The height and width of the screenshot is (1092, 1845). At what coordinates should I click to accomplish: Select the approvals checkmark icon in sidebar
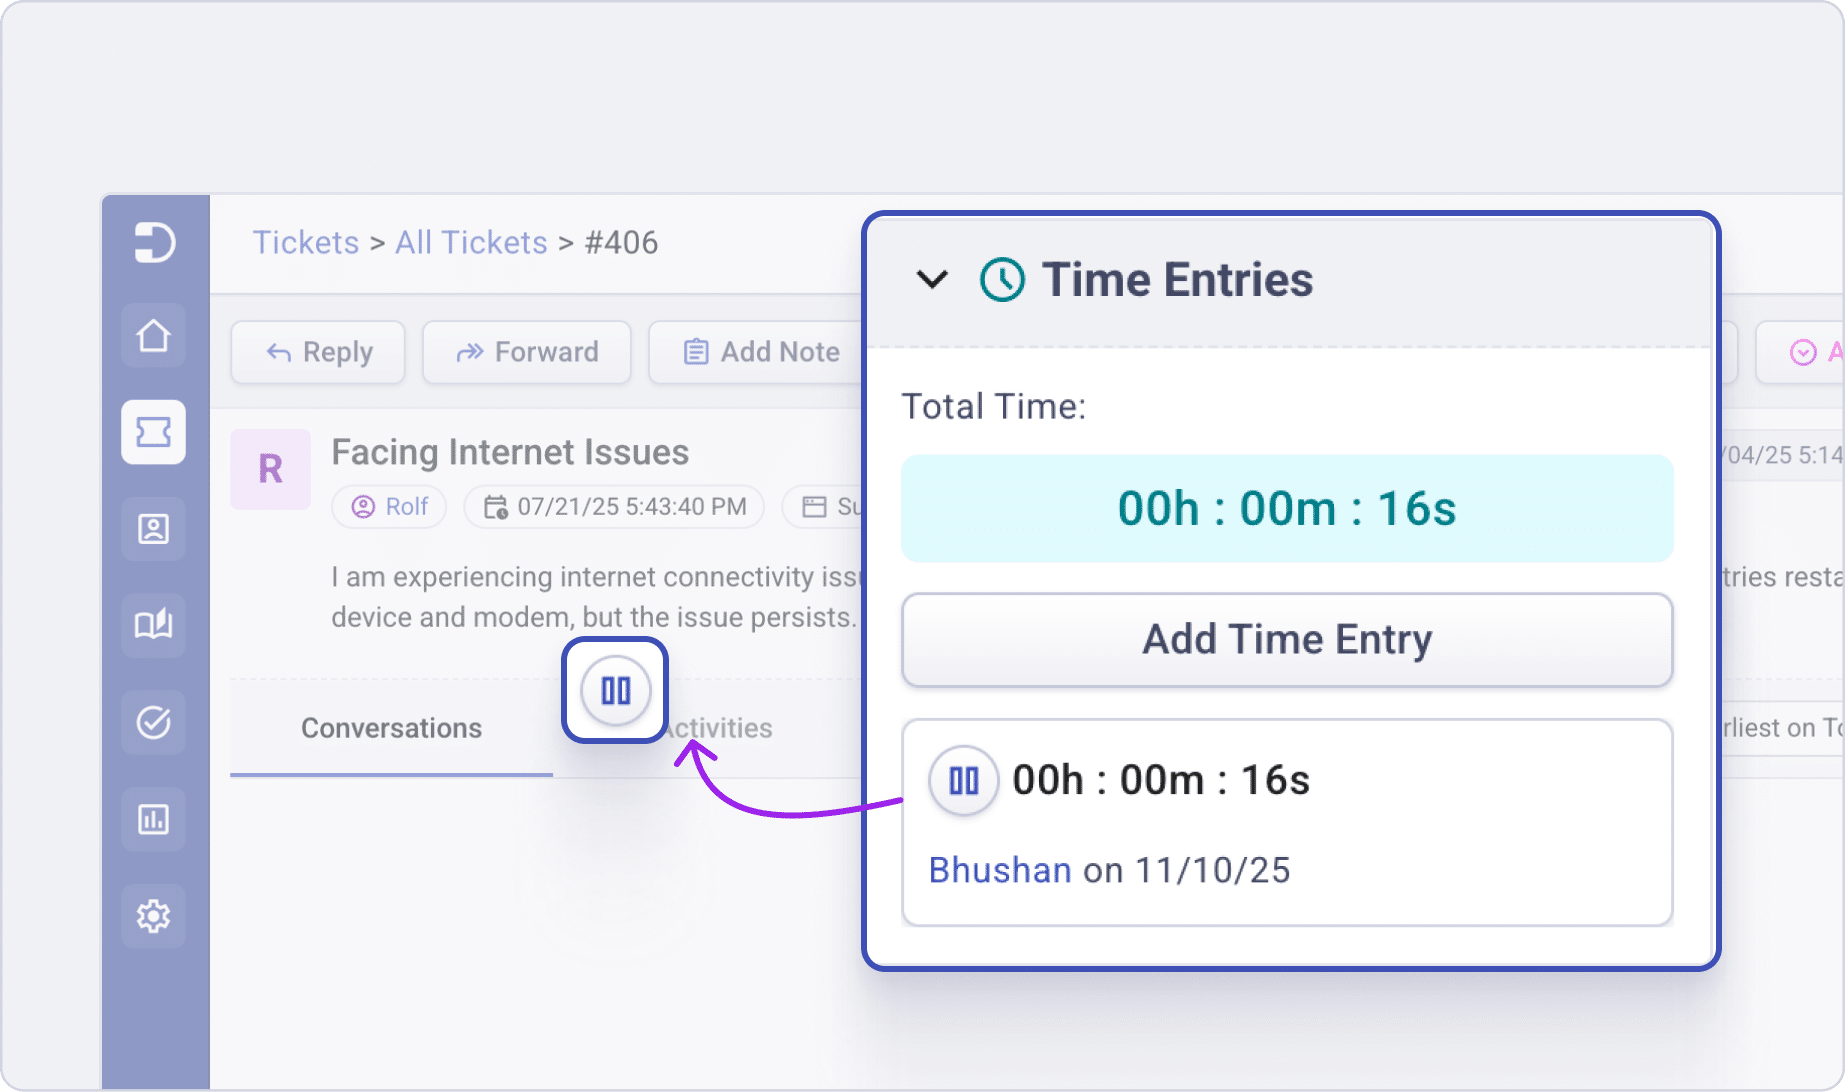[153, 721]
